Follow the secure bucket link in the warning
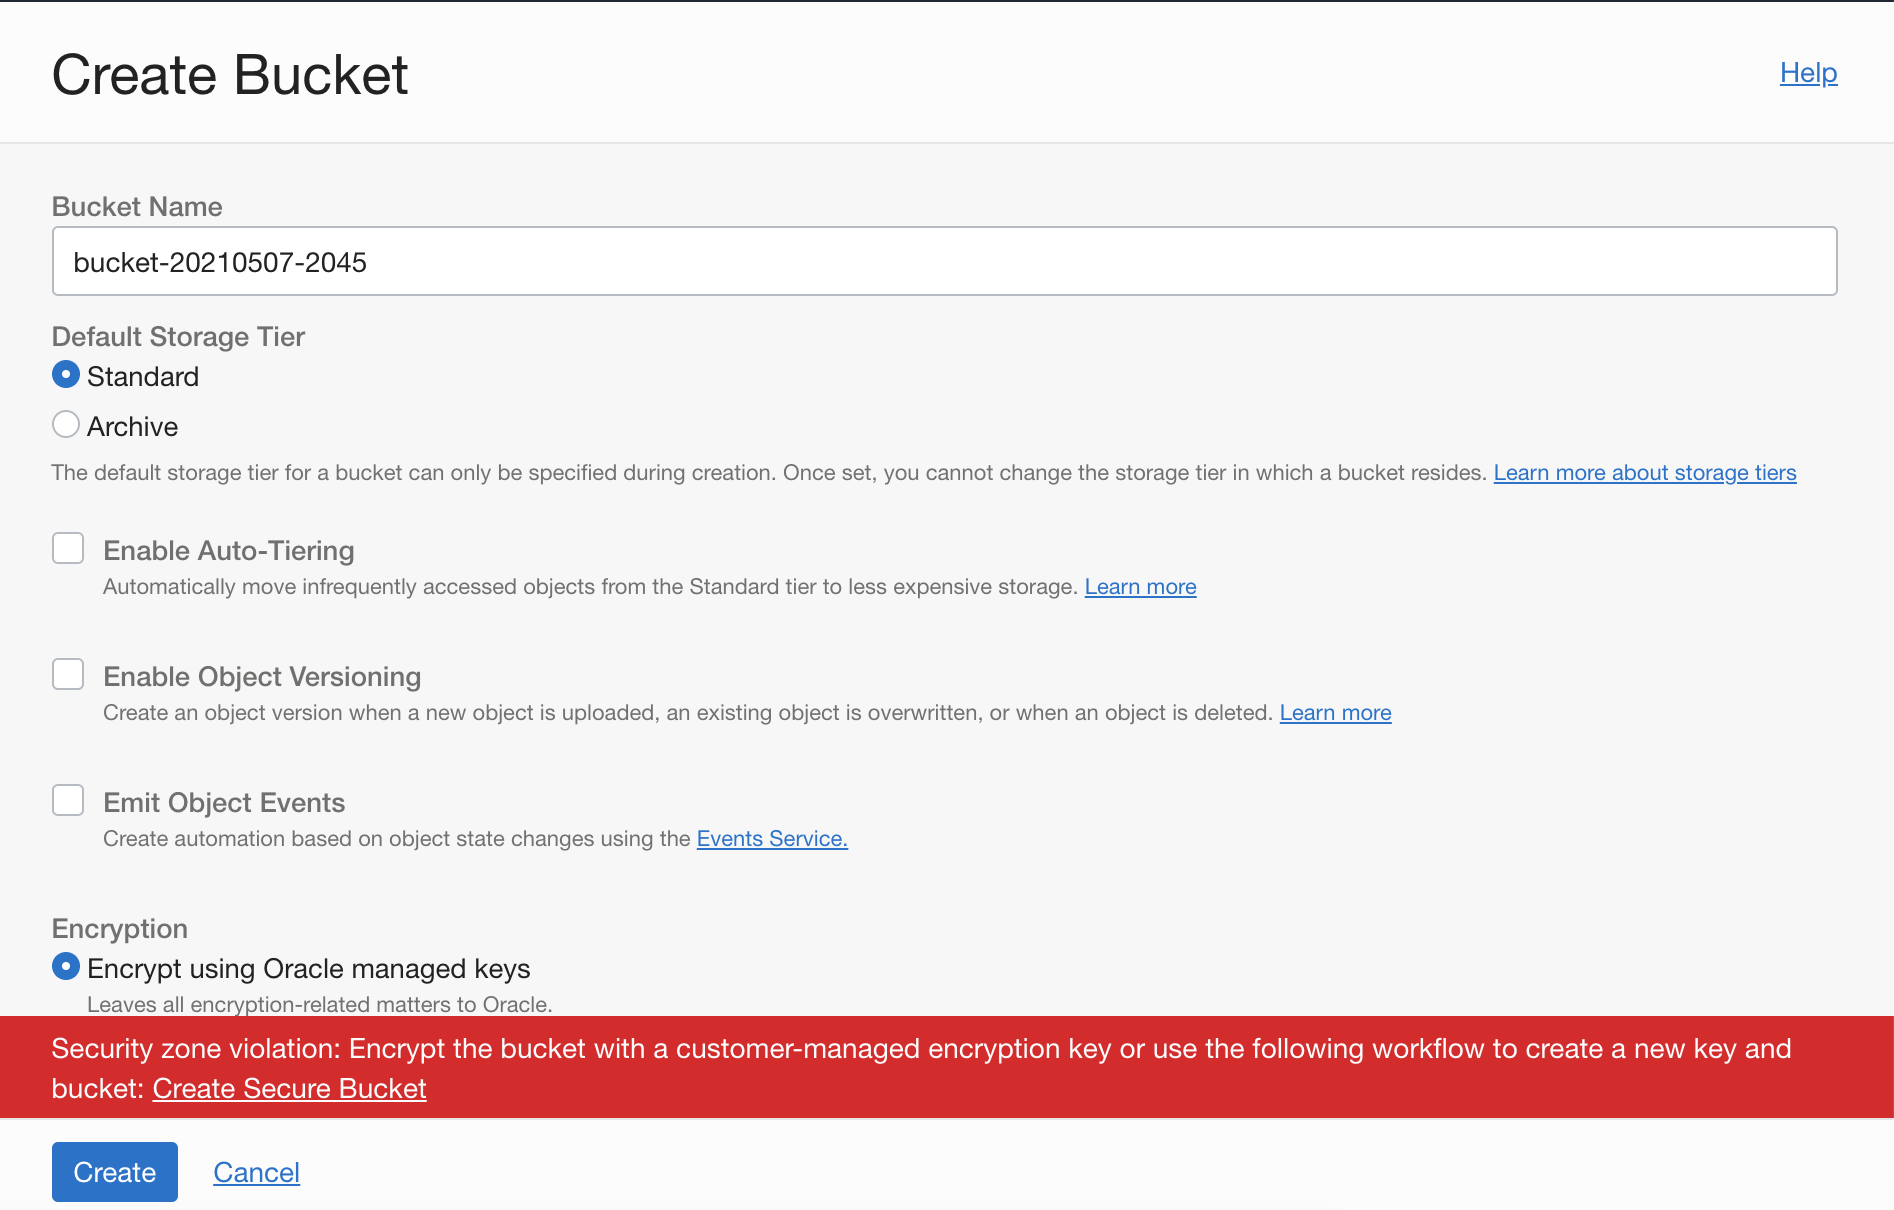Screen dimensions: 1894x1210 click(289, 1088)
